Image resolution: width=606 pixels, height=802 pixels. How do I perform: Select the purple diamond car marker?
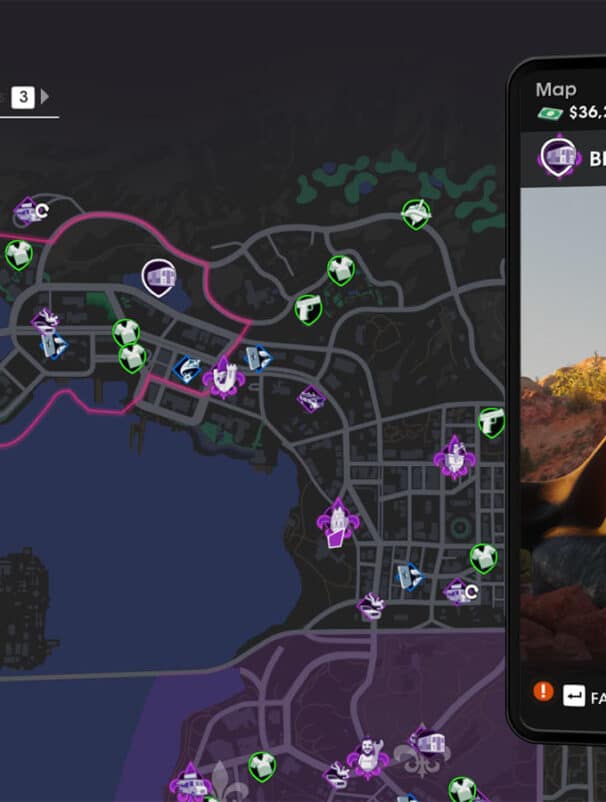click(x=311, y=399)
